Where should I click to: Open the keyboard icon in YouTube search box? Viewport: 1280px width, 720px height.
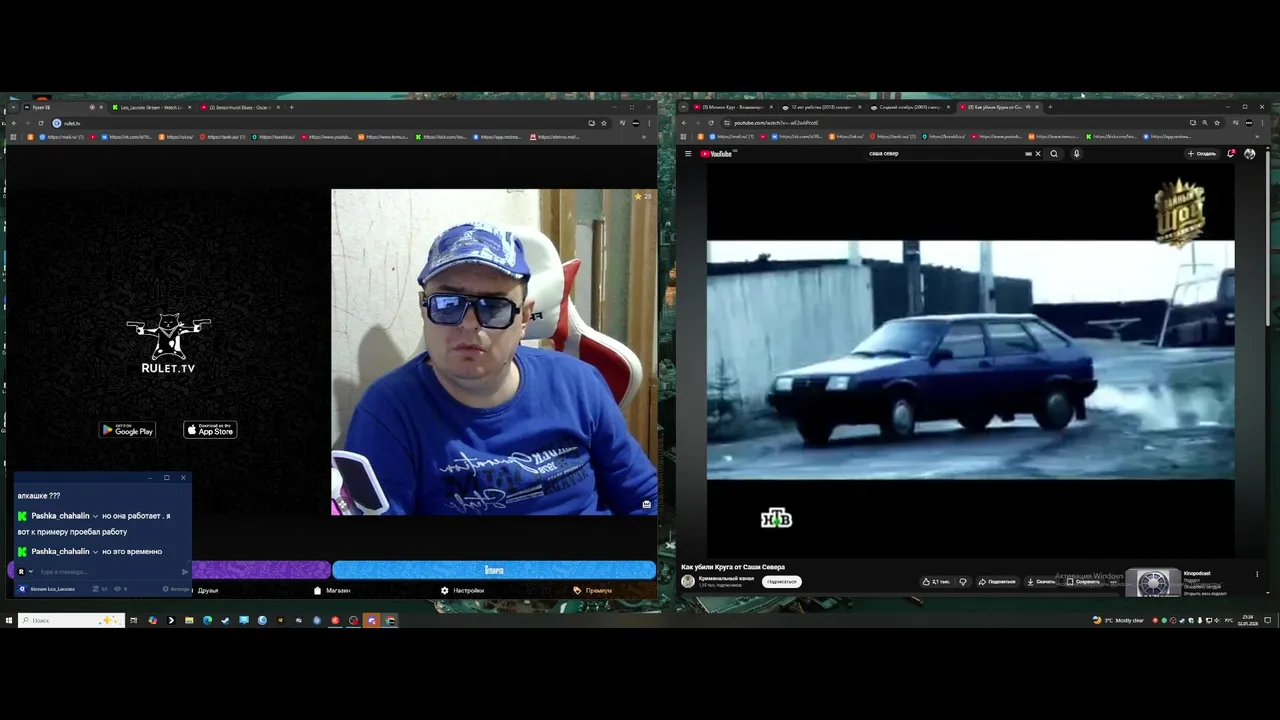pos(1028,154)
